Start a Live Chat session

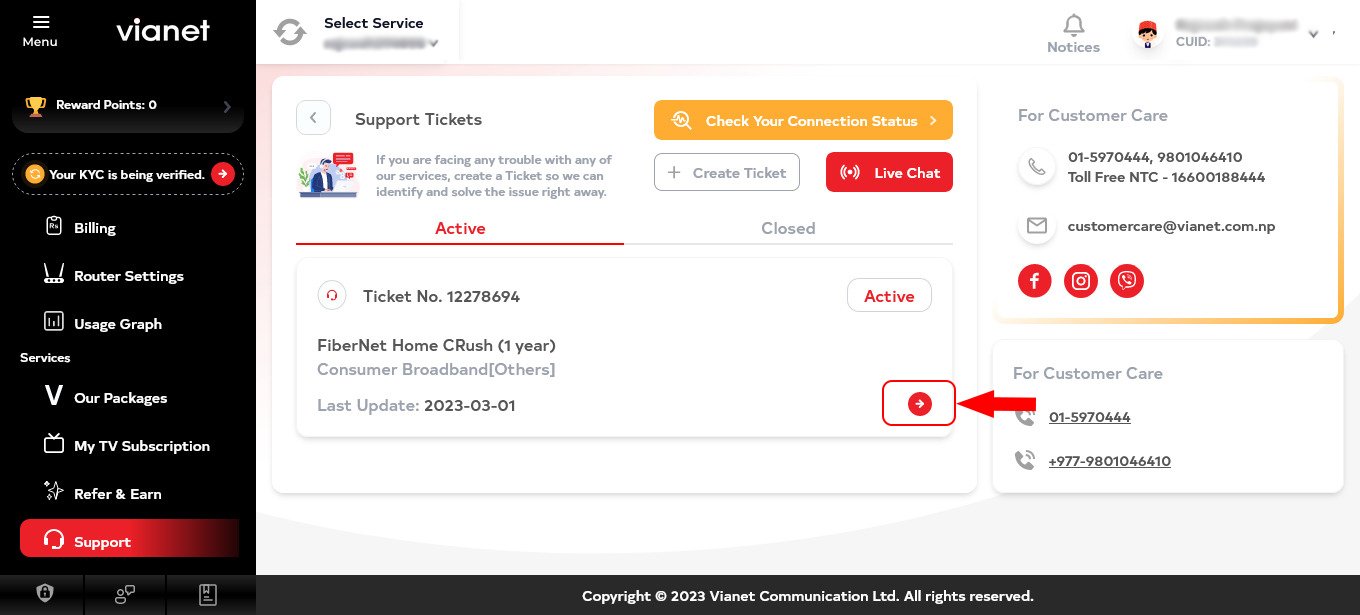click(x=889, y=172)
